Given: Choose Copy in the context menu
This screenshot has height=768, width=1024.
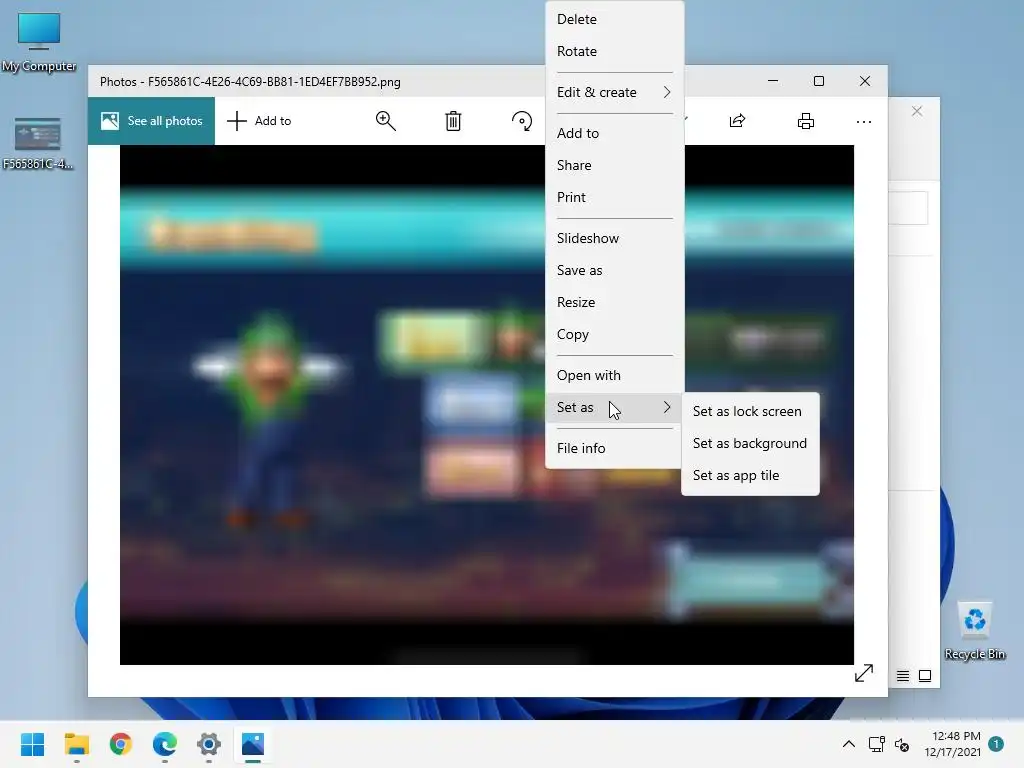Looking at the screenshot, I should (615, 334).
